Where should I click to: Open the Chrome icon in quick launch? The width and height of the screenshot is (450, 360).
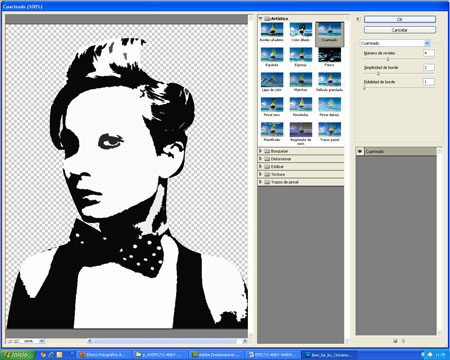[x=43, y=355]
